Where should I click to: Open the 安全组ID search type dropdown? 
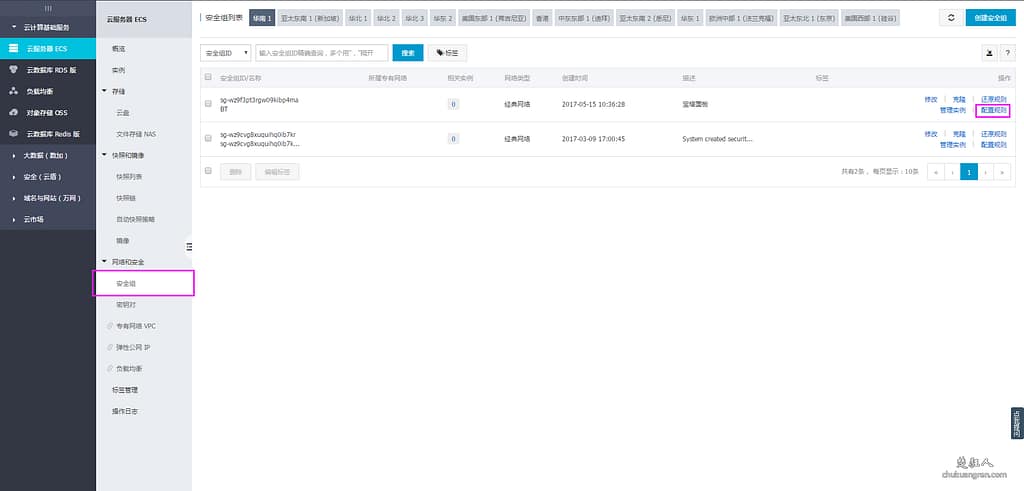pyautogui.click(x=225, y=53)
